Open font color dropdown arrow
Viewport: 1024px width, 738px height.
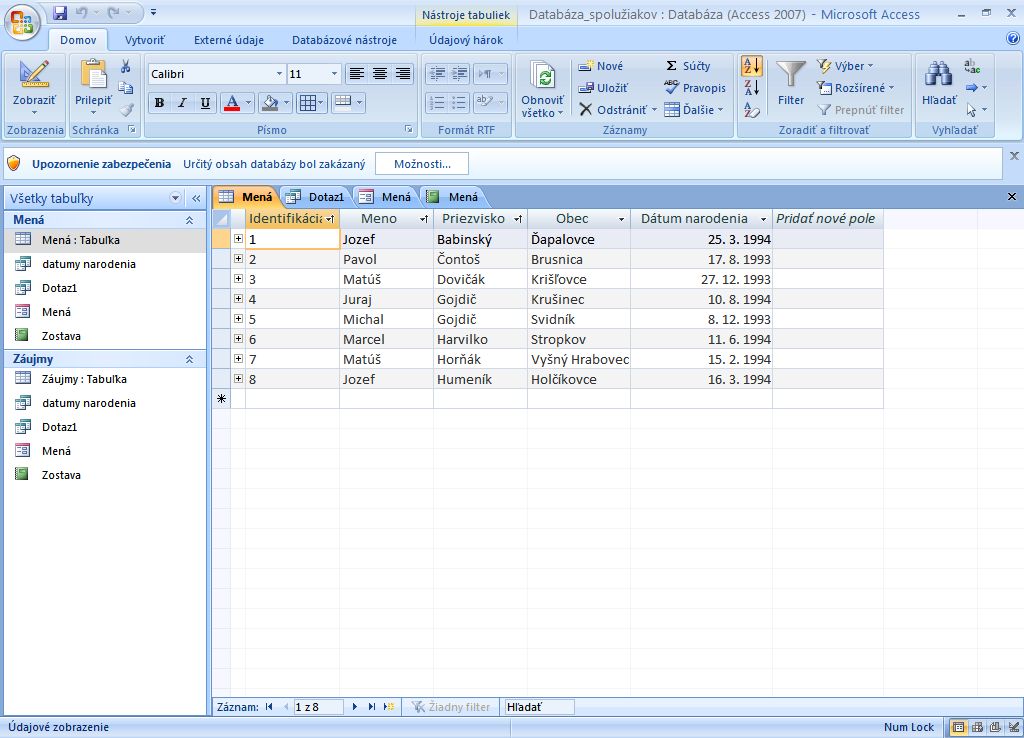(x=248, y=103)
